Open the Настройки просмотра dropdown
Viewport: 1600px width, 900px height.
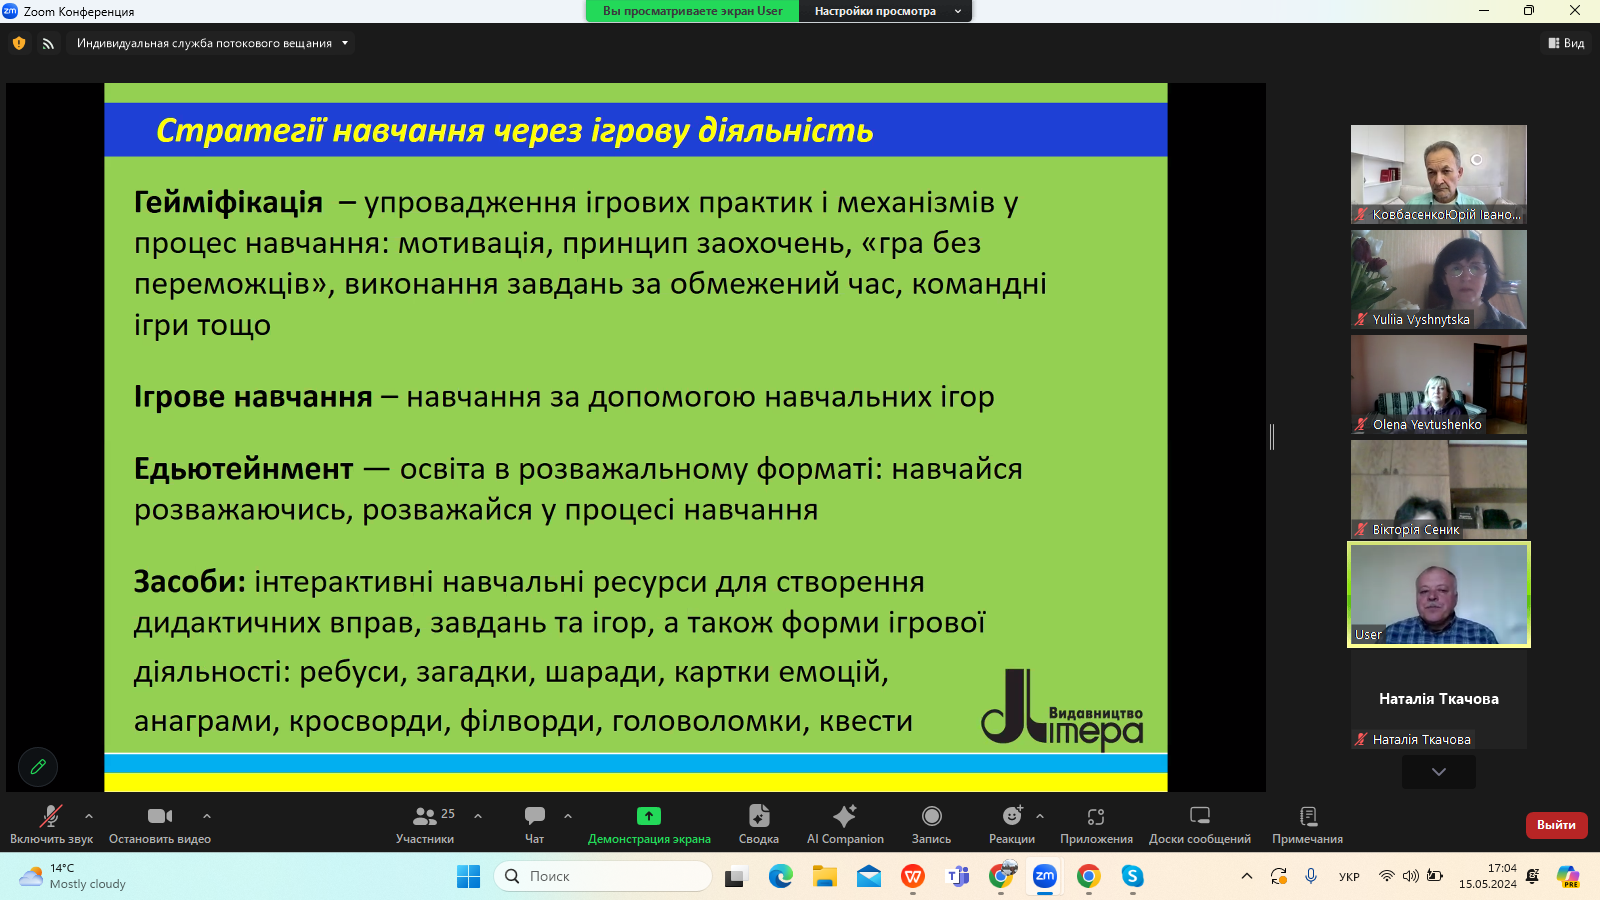tap(884, 11)
